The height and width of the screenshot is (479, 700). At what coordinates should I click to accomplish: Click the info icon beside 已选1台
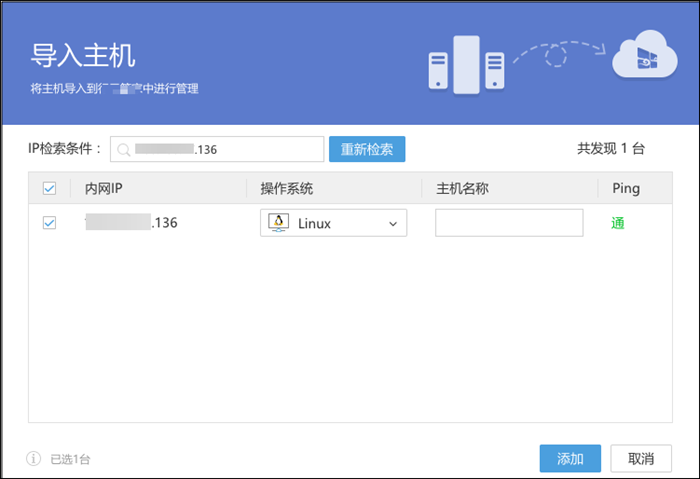34,459
